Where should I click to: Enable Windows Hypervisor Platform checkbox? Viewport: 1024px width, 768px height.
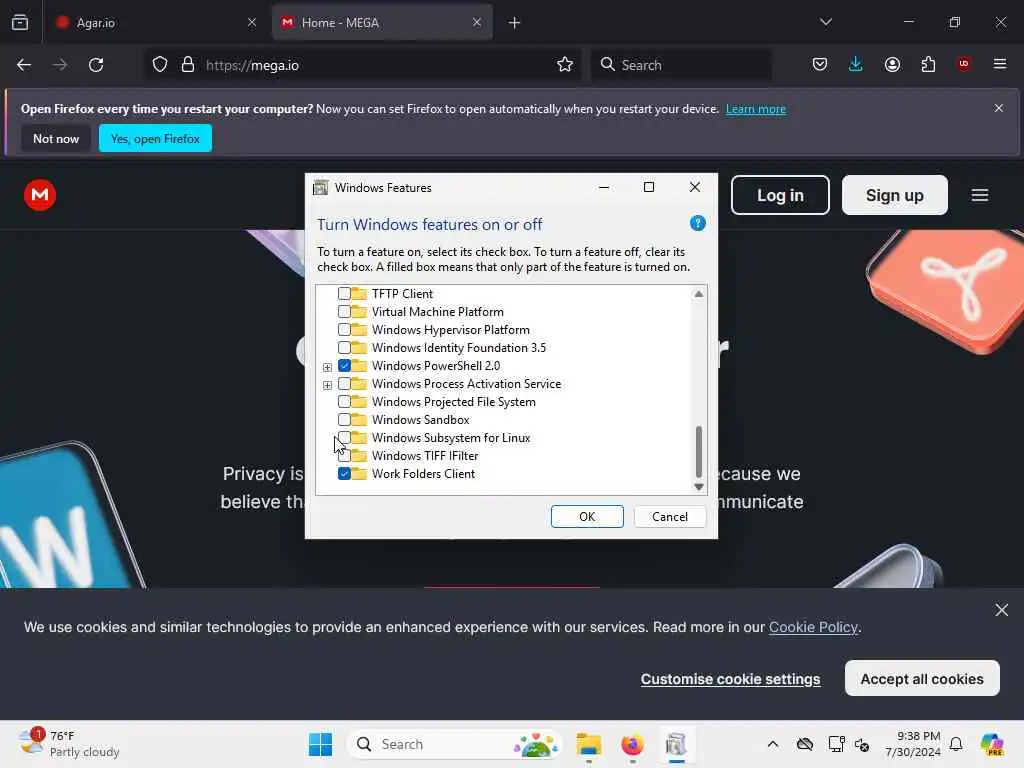tap(344, 330)
